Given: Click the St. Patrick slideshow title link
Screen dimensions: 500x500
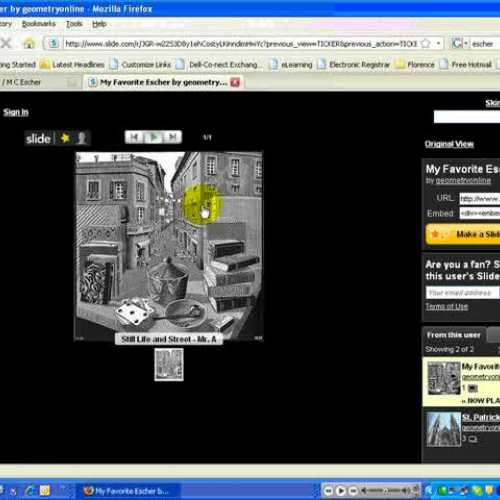Looking at the screenshot, I should 481,417.
